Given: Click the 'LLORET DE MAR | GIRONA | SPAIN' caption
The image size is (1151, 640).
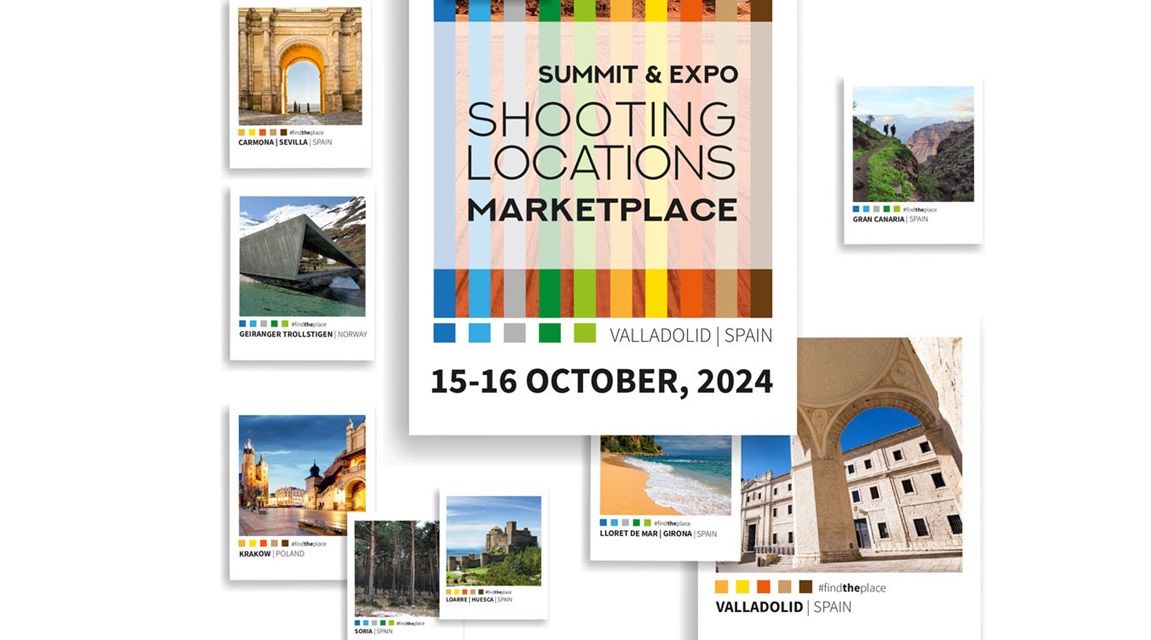Looking at the screenshot, I should click(x=658, y=534).
